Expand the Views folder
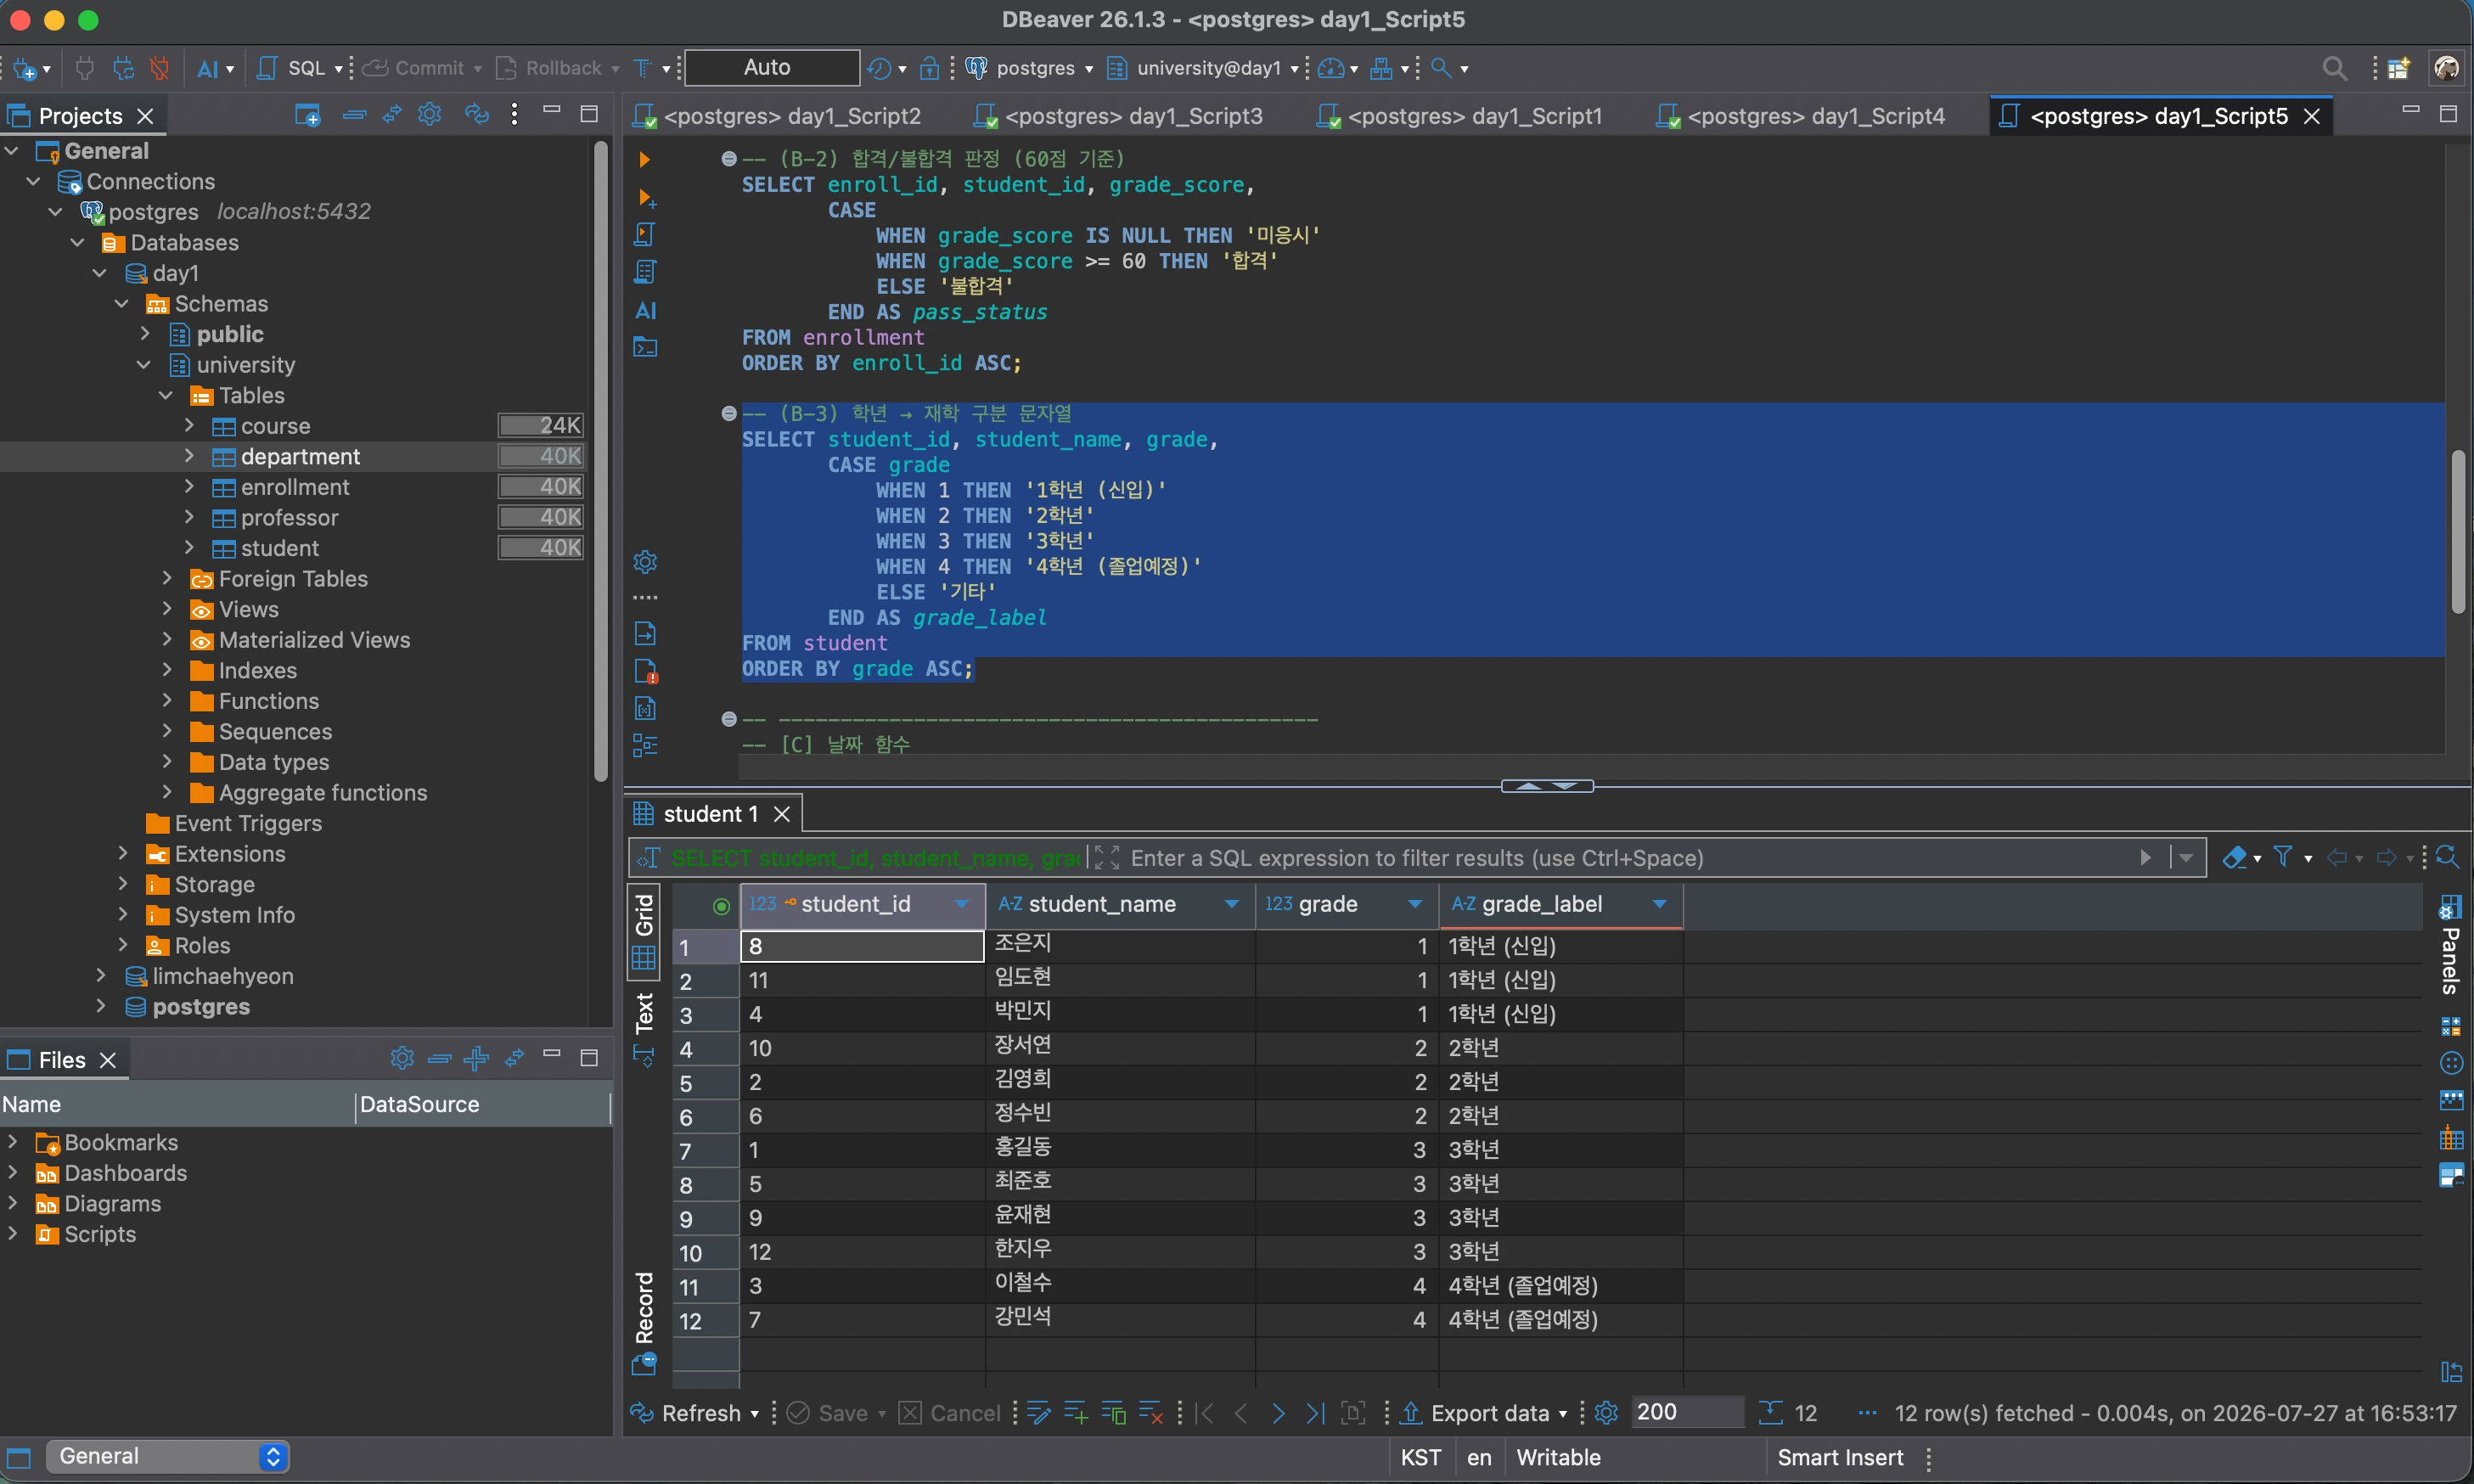2474x1484 pixels. point(167,609)
